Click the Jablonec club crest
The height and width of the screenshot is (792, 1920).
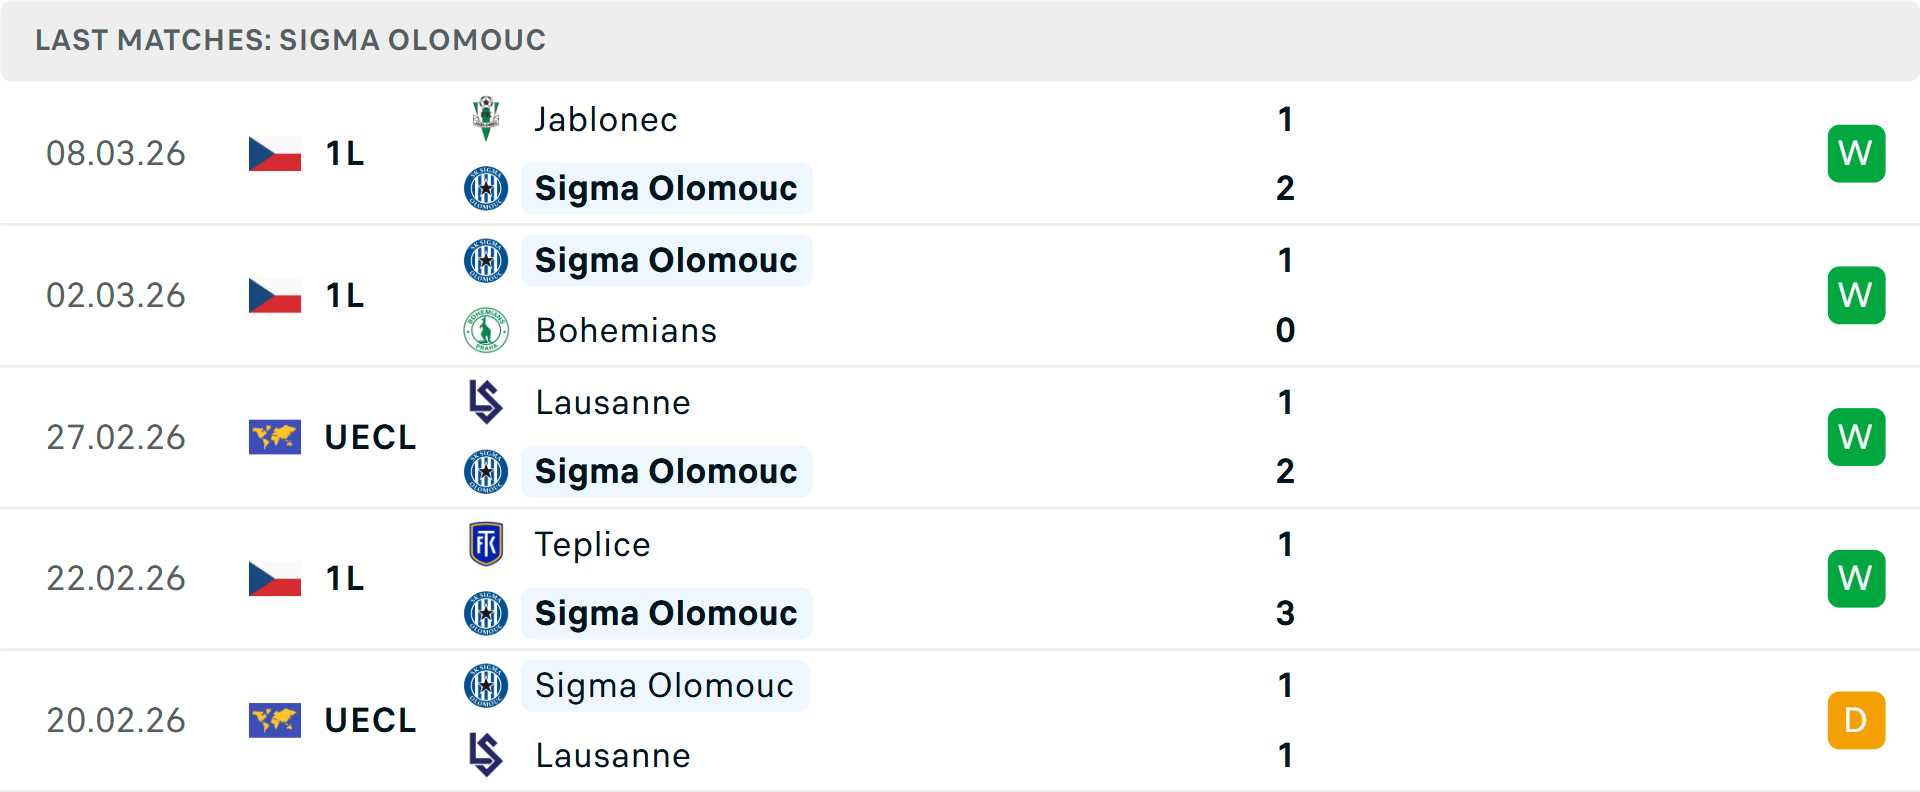pyautogui.click(x=486, y=118)
